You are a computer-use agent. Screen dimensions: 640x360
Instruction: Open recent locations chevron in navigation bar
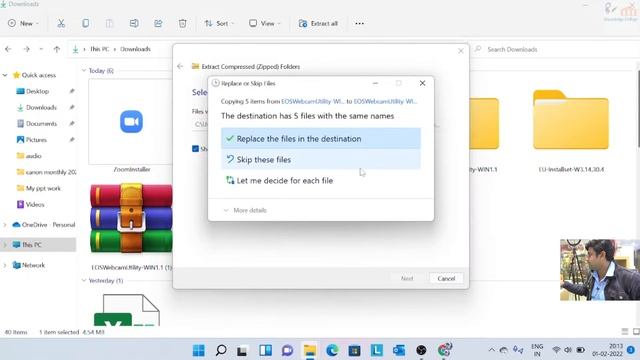41,49
